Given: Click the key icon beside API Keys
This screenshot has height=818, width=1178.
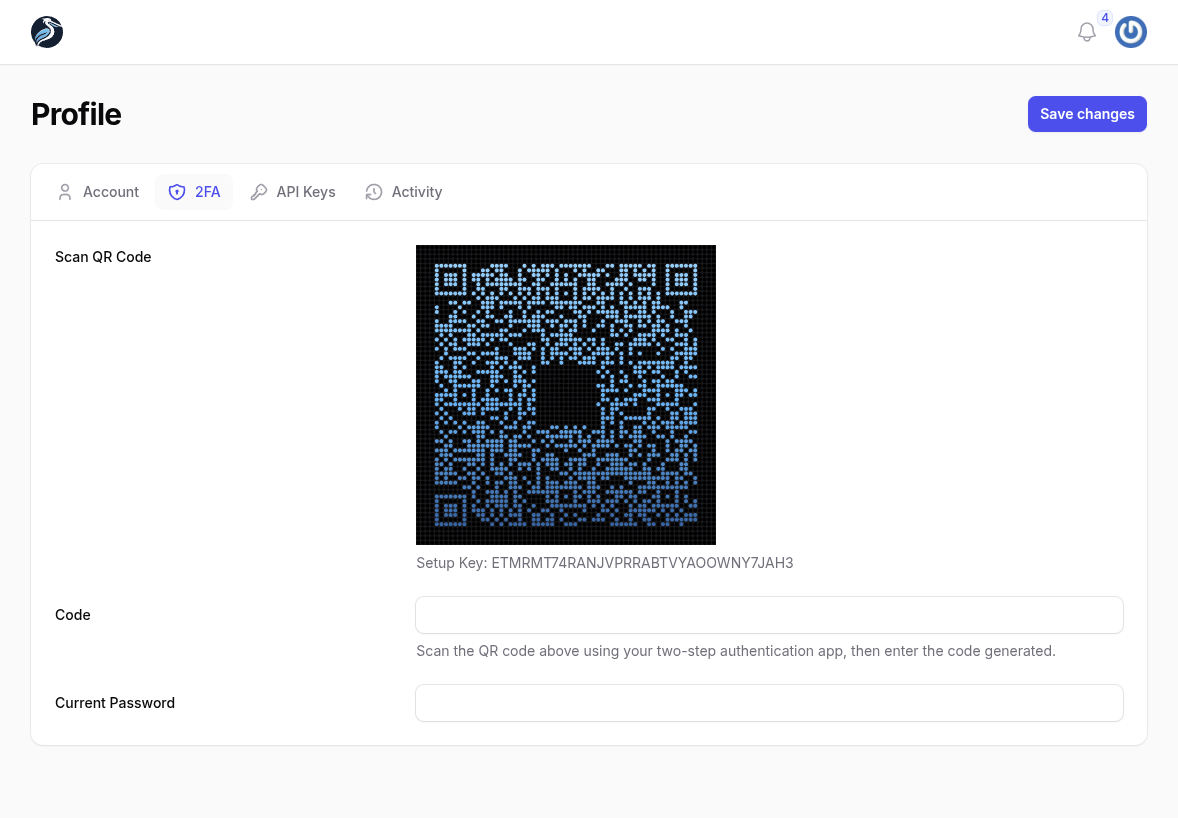Looking at the screenshot, I should coord(258,192).
